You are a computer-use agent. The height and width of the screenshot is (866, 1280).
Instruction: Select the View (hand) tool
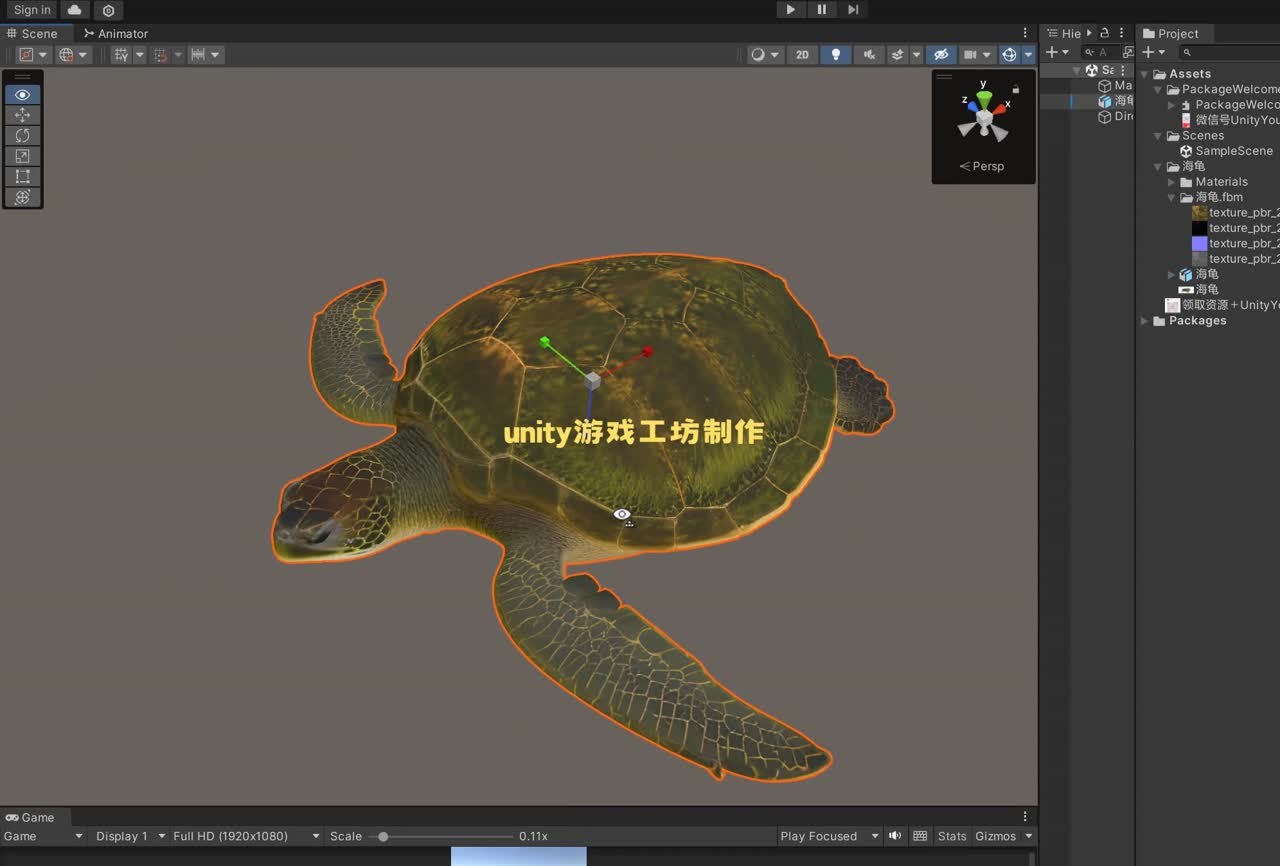pyautogui.click(x=22, y=94)
